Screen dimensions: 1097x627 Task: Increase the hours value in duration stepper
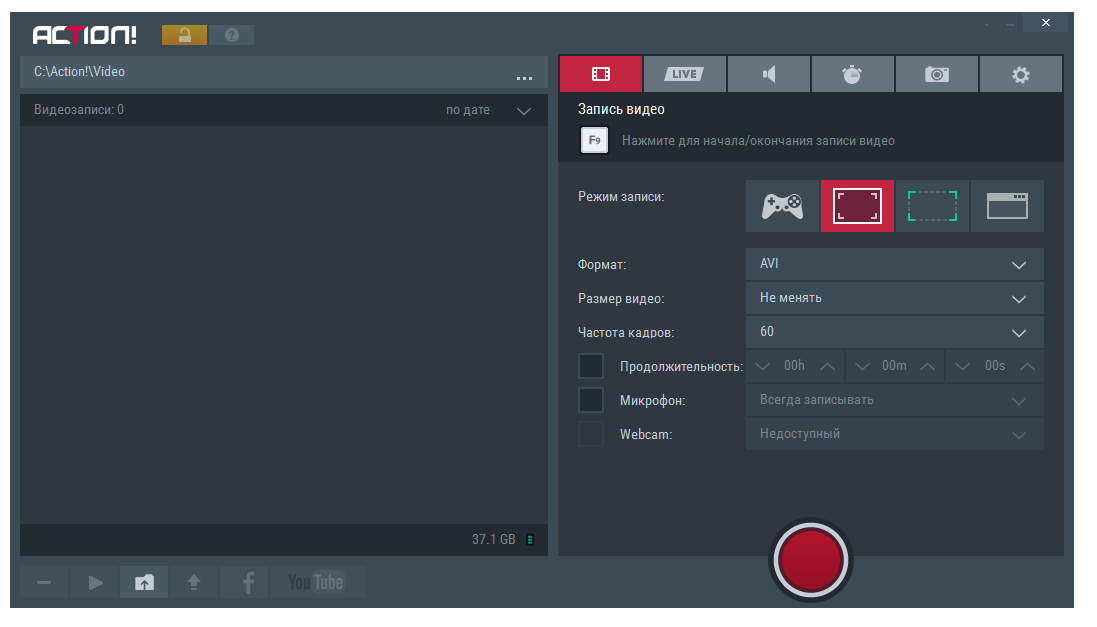click(x=827, y=366)
